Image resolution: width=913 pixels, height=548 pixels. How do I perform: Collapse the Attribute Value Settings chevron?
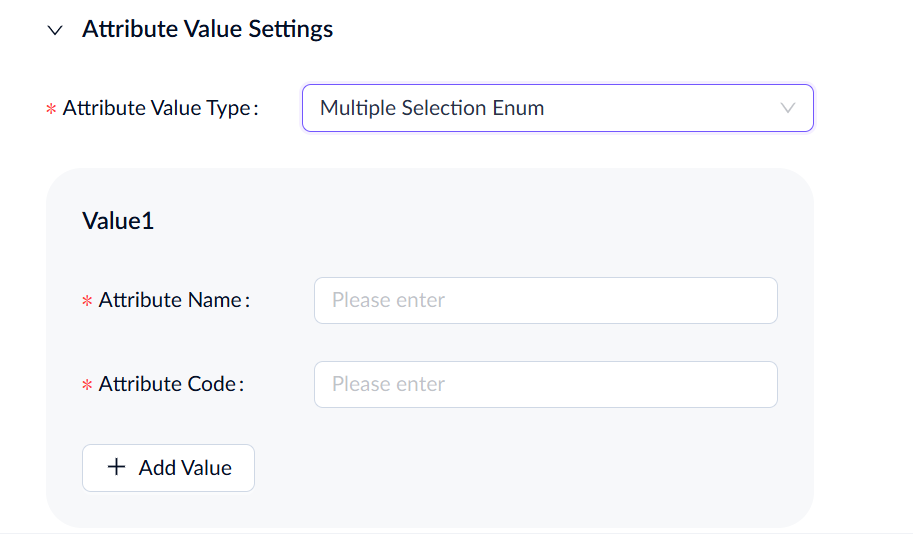pos(55,30)
